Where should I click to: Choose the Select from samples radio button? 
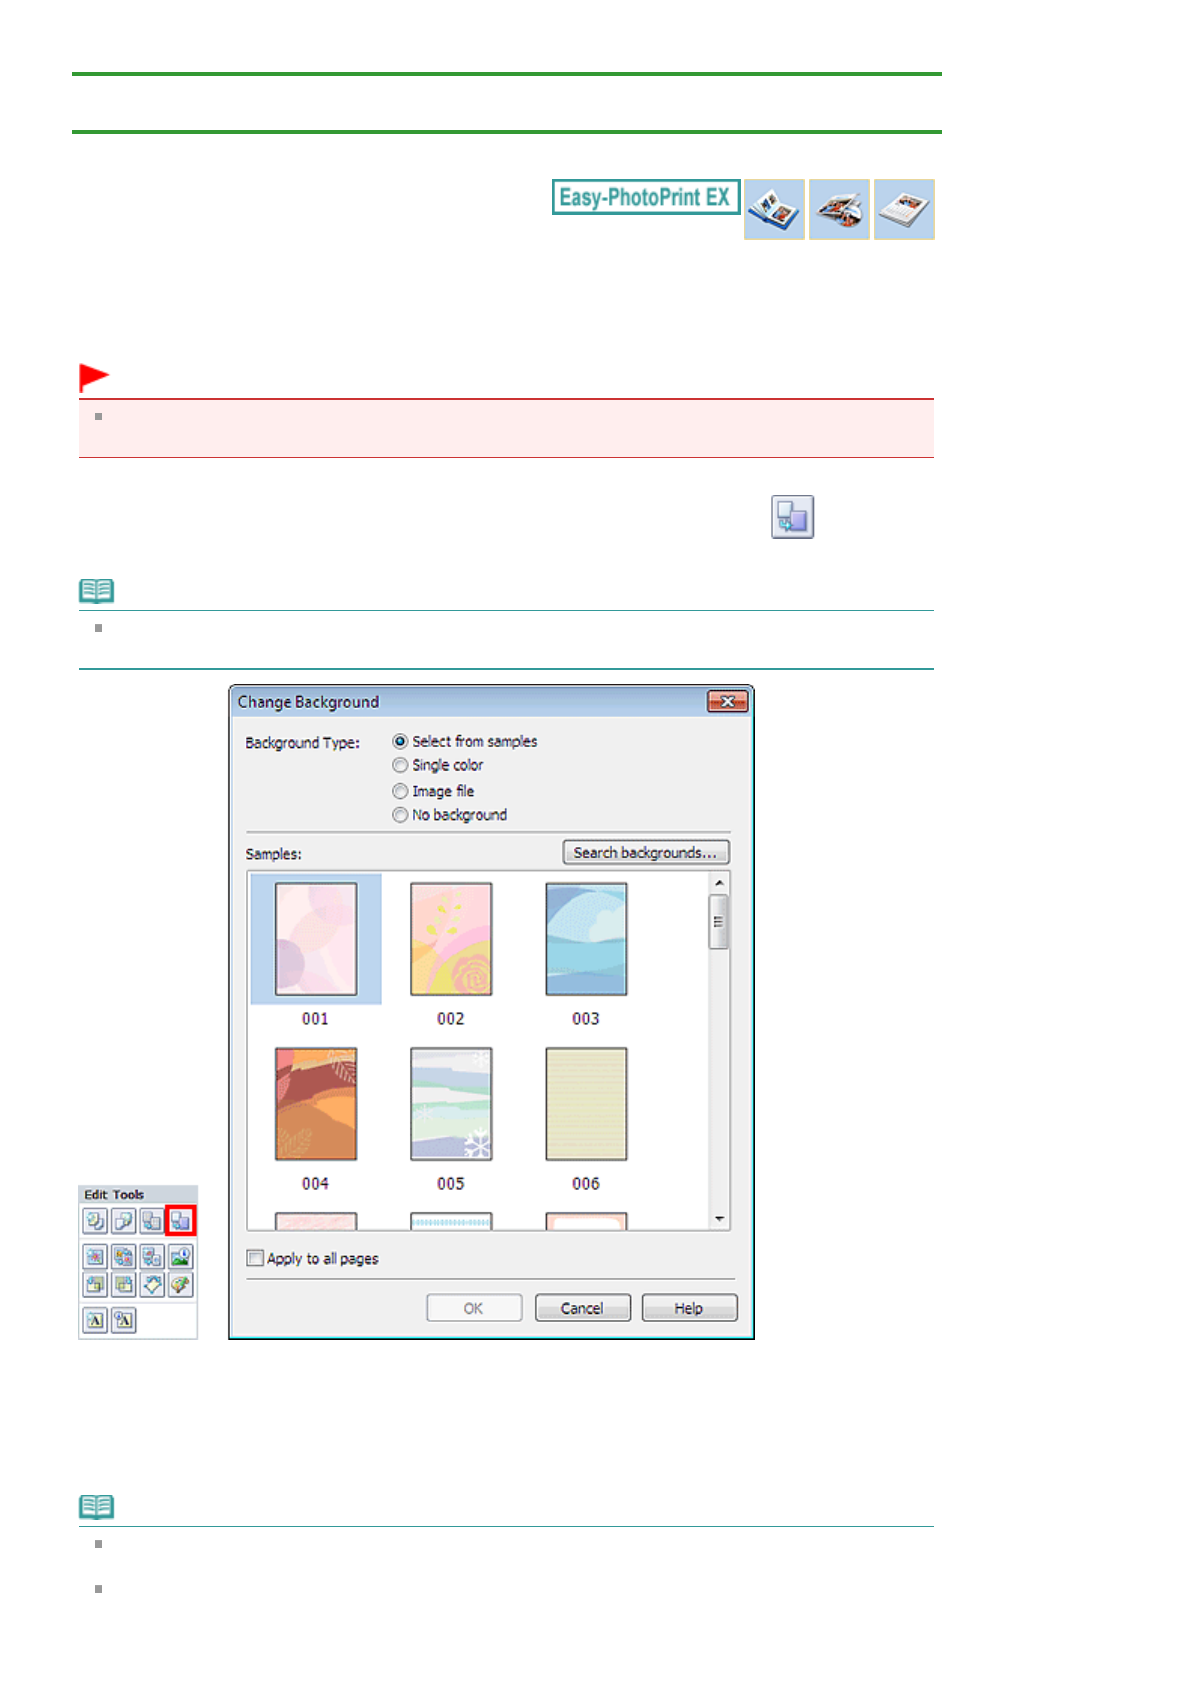click(x=400, y=741)
